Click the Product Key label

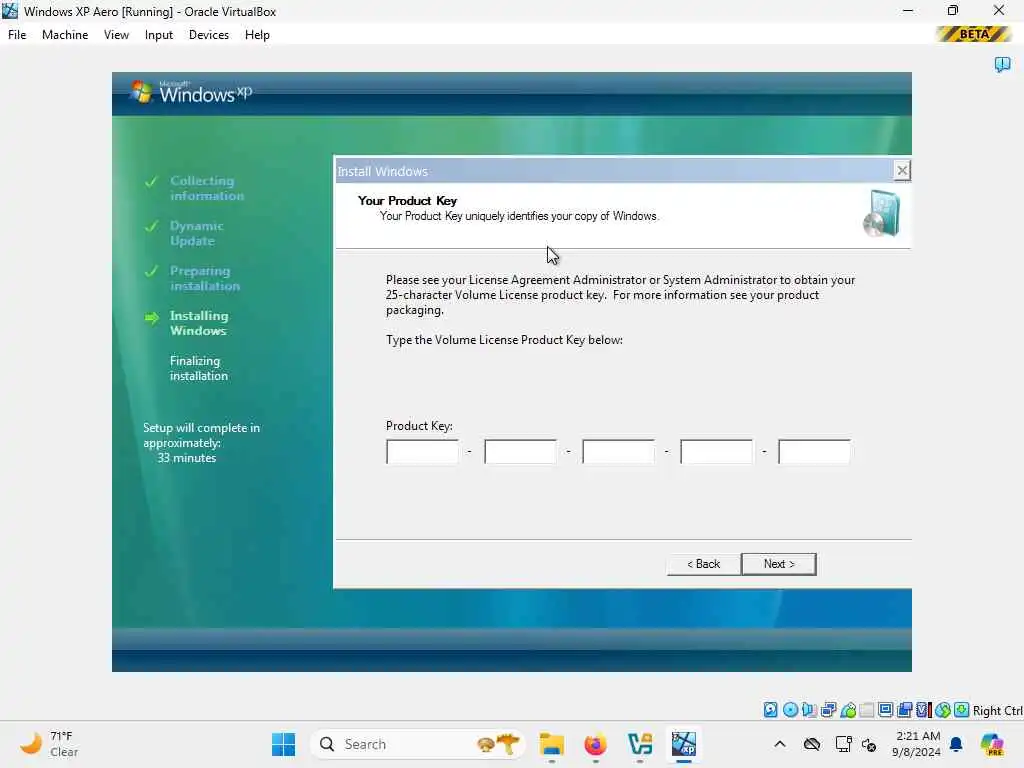(419, 426)
